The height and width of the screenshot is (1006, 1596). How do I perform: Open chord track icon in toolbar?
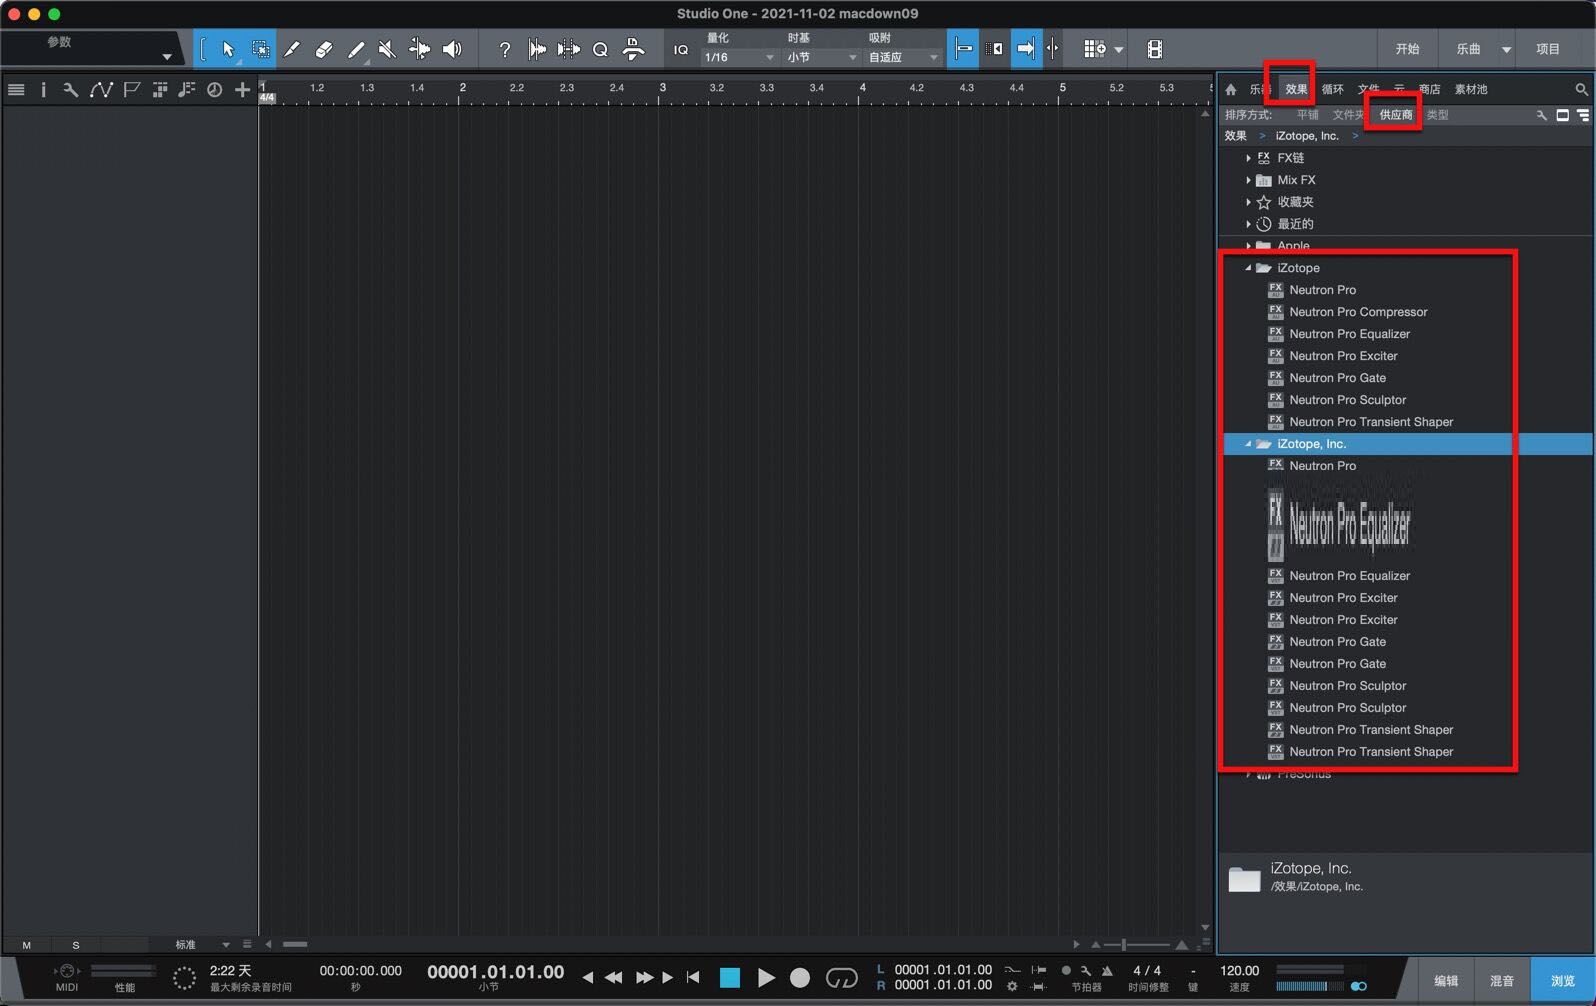[x=186, y=90]
